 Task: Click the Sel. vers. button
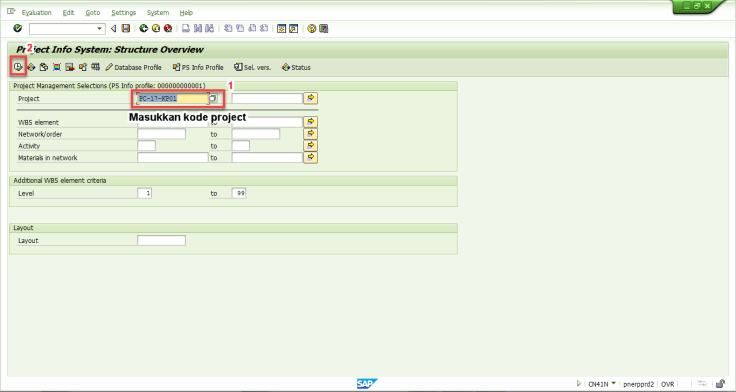(253, 67)
